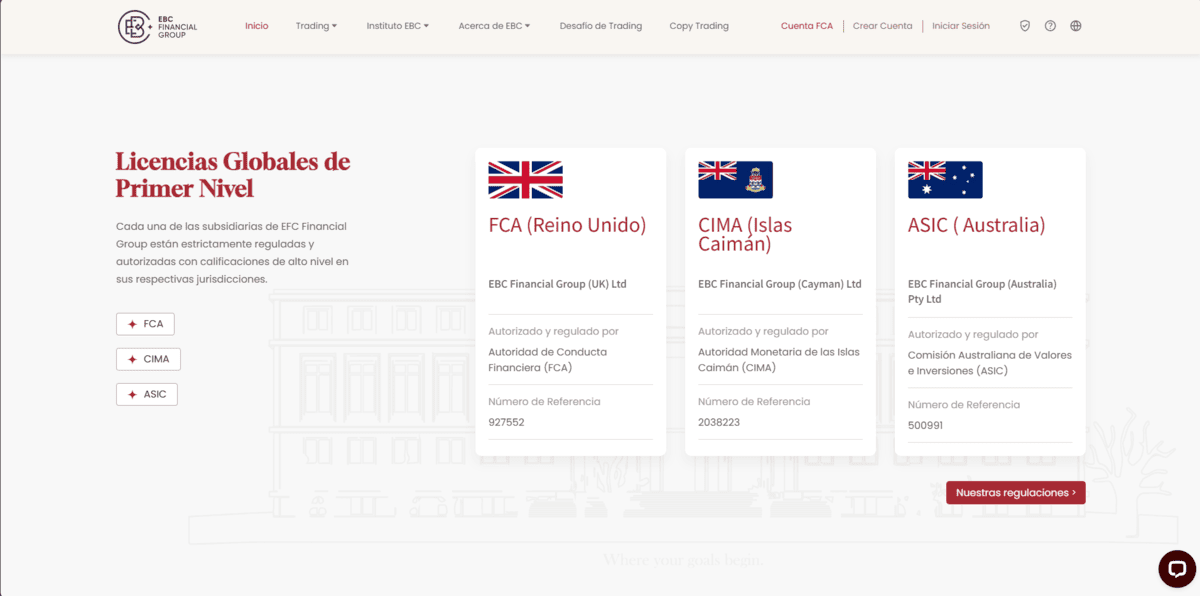This screenshot has height=596, width=1200.
Task: Click the EBC Financial Group logo
Action: click(x=158, y=26)
